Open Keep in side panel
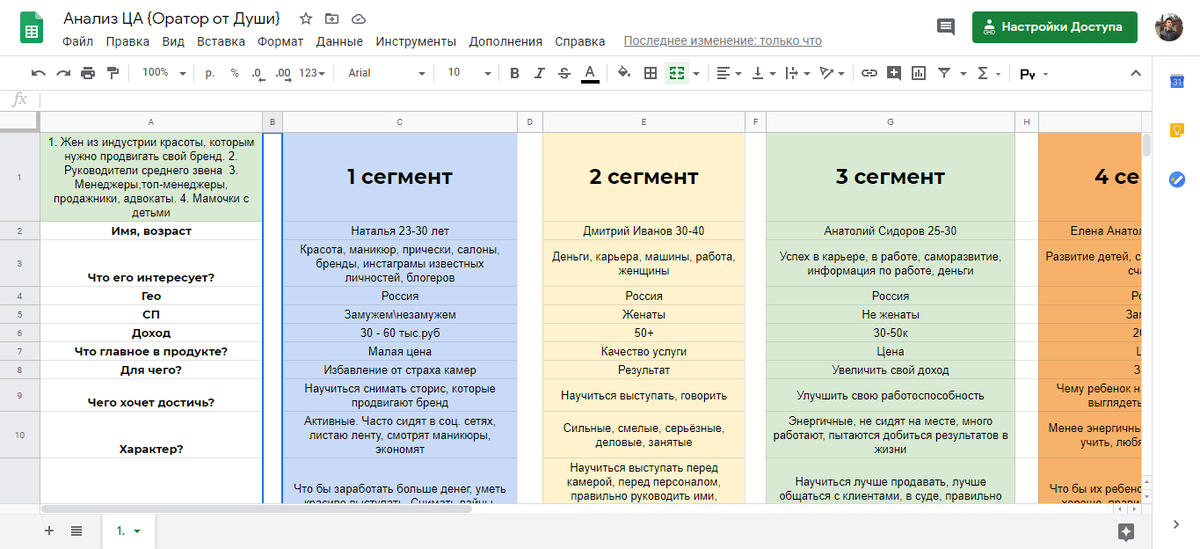Screen dimensions: 1200x549 coord(1177,130)
